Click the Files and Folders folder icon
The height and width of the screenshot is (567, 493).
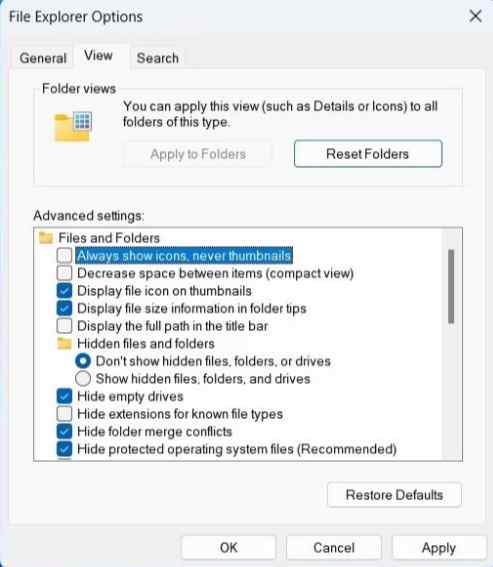(x=46, y=238)
